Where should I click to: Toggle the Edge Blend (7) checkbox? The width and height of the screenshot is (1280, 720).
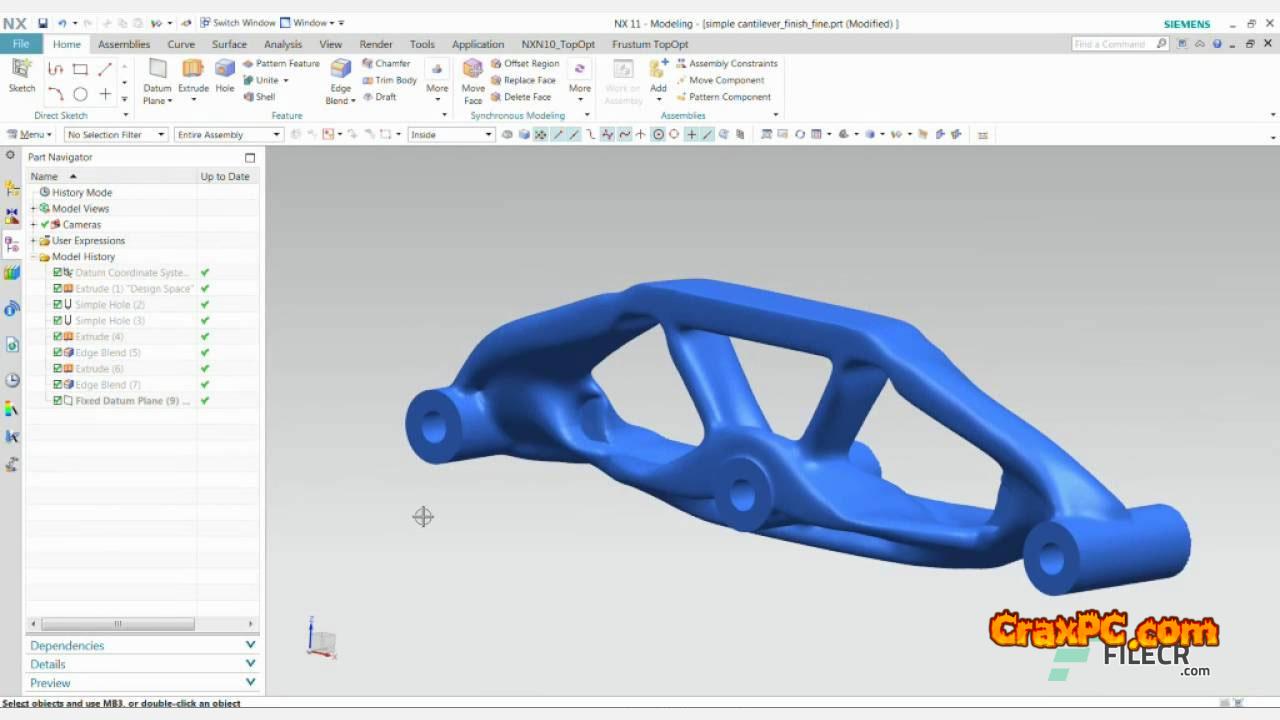click(x=58, y=384)
